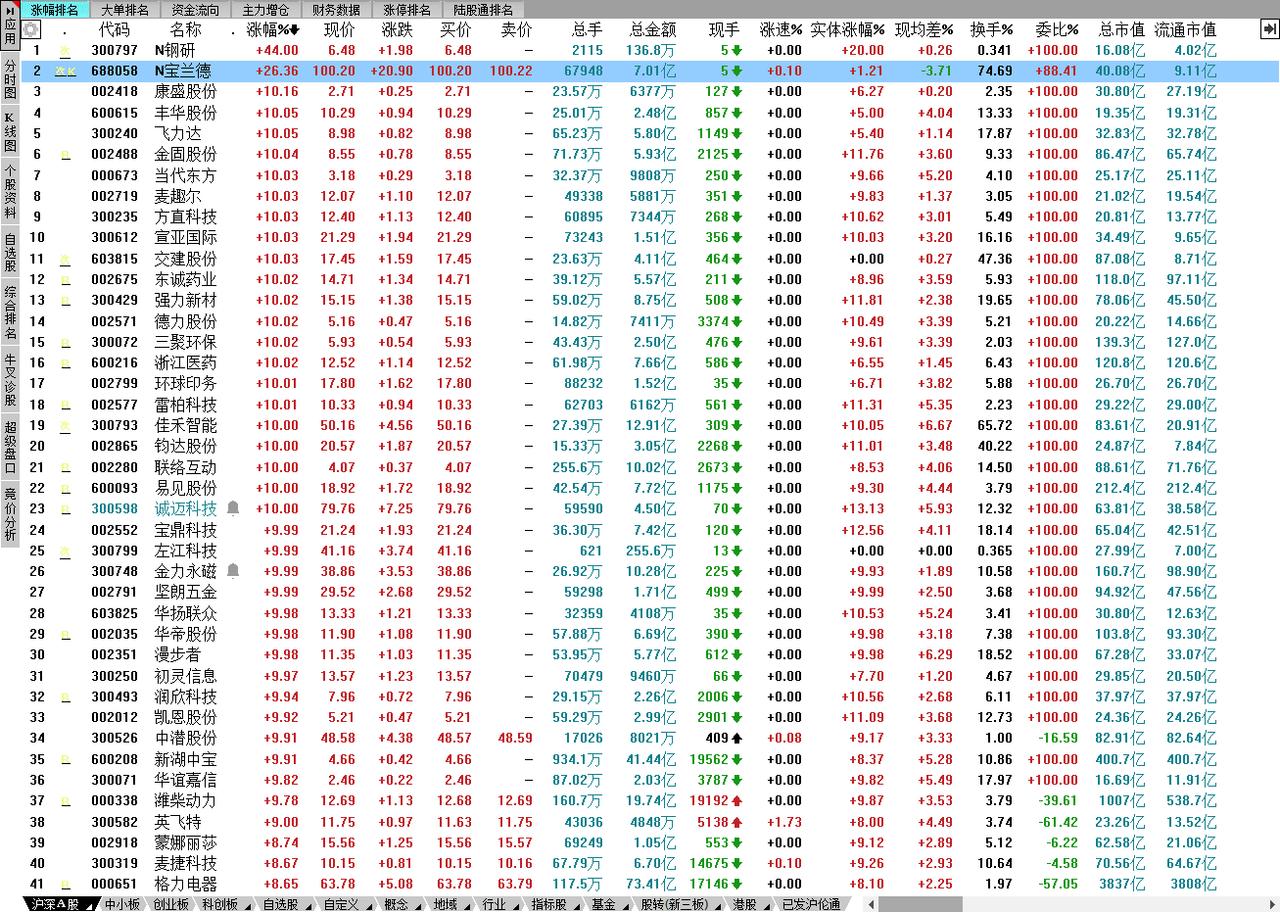Select the 新湖中宝 stock name

pyautogui.click(x=186, y=760)
